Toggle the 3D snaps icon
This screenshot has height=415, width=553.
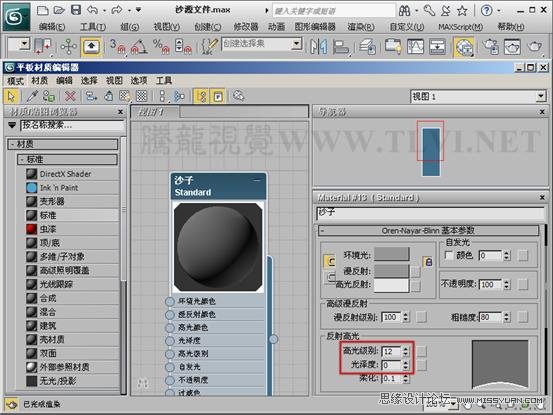tap(118, 47)
